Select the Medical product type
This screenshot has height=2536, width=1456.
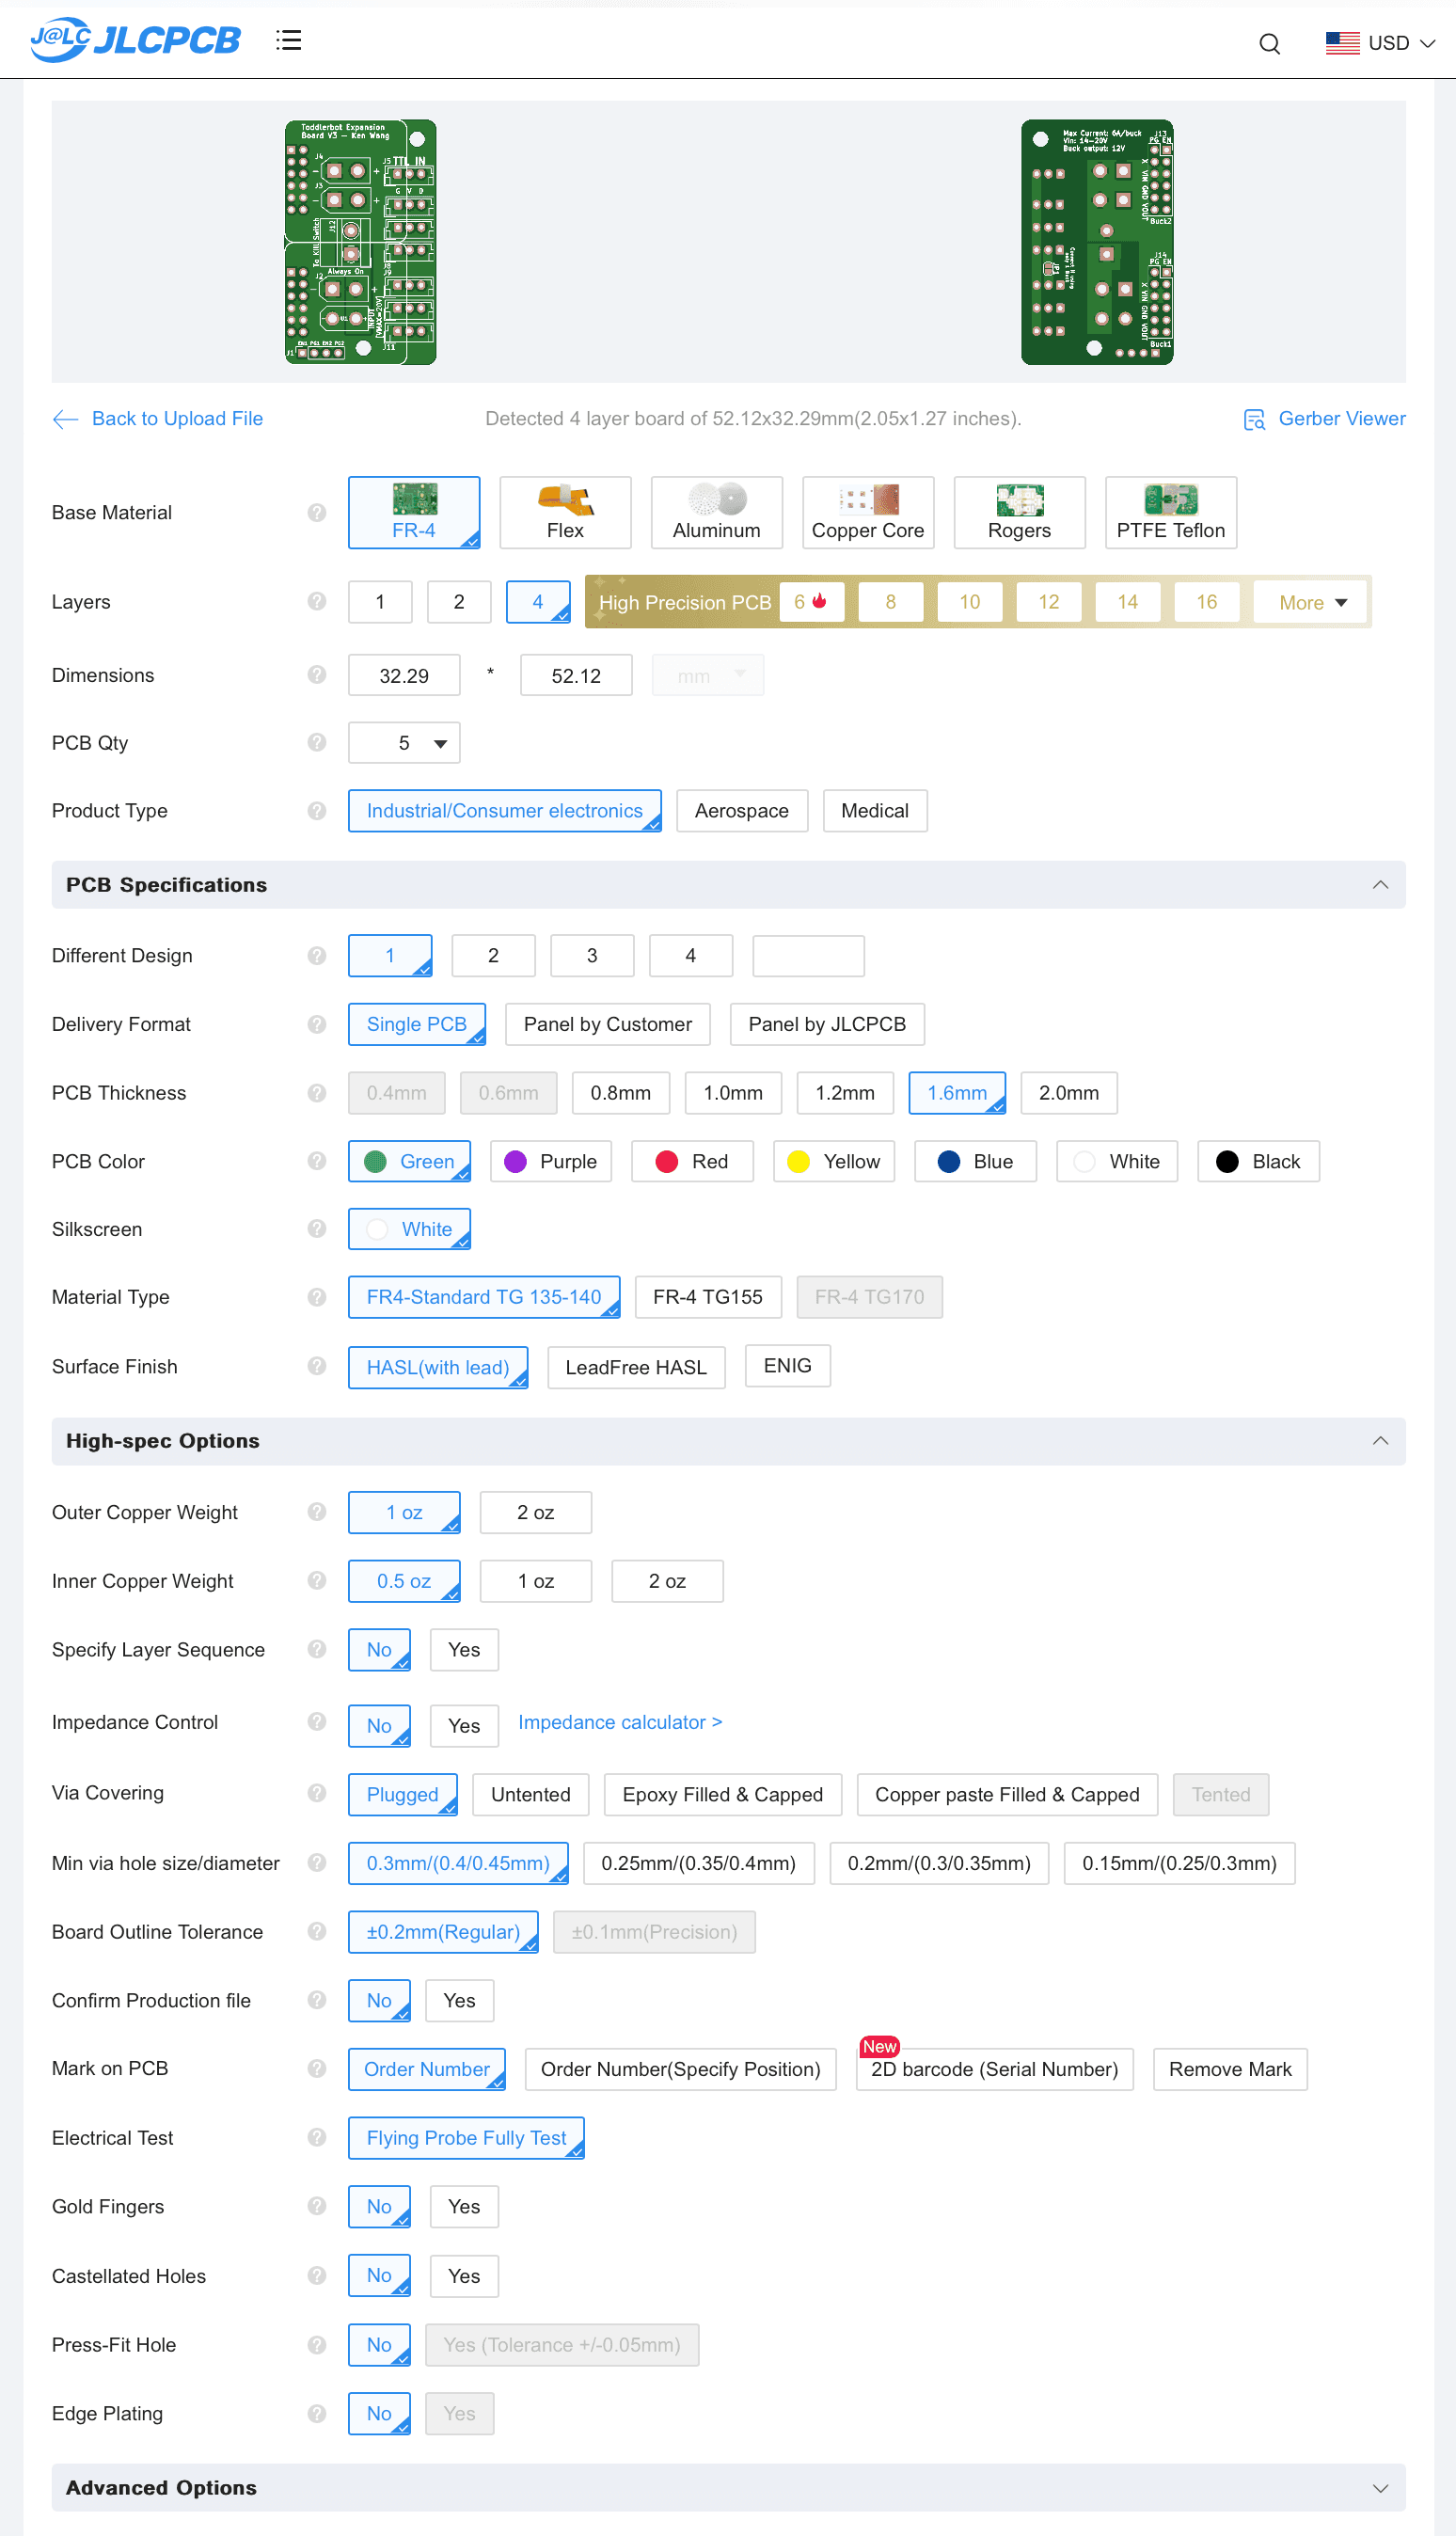[874, 811]
